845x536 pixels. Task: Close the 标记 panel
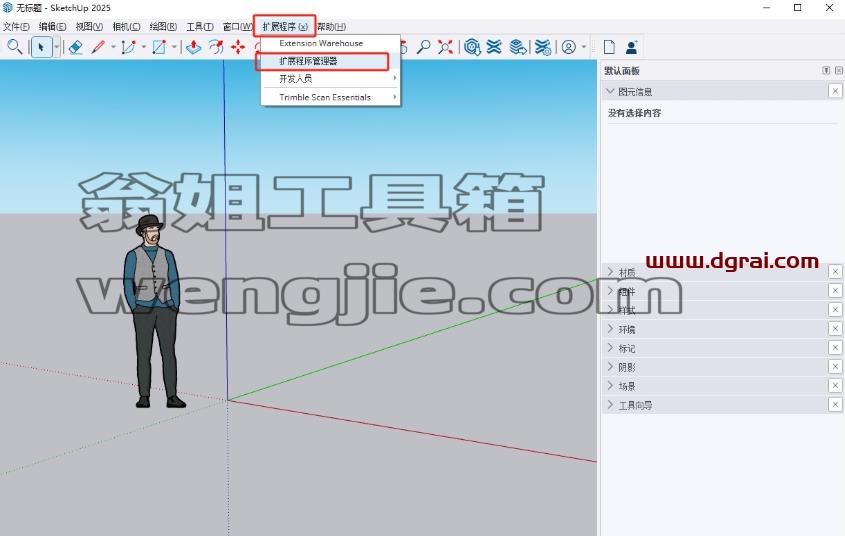835,347
